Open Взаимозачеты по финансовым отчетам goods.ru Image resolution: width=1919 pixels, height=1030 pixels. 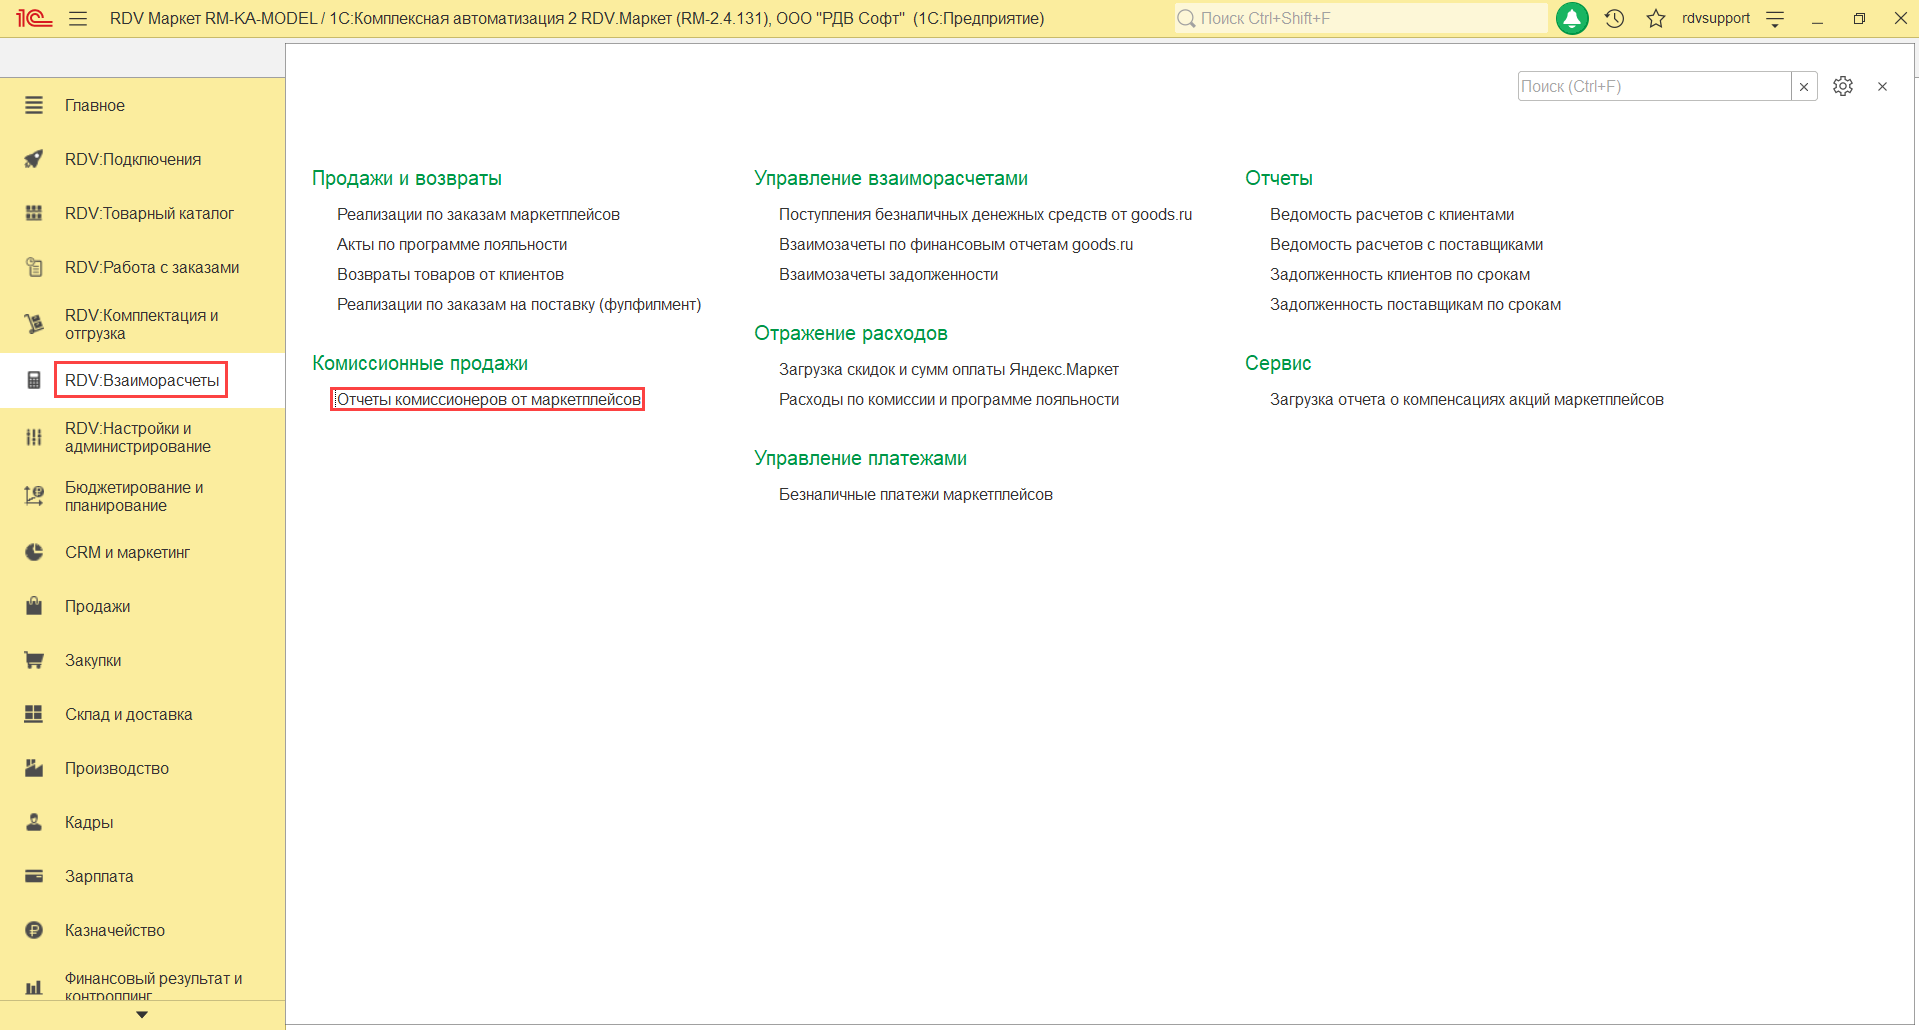tap(956, 244)
